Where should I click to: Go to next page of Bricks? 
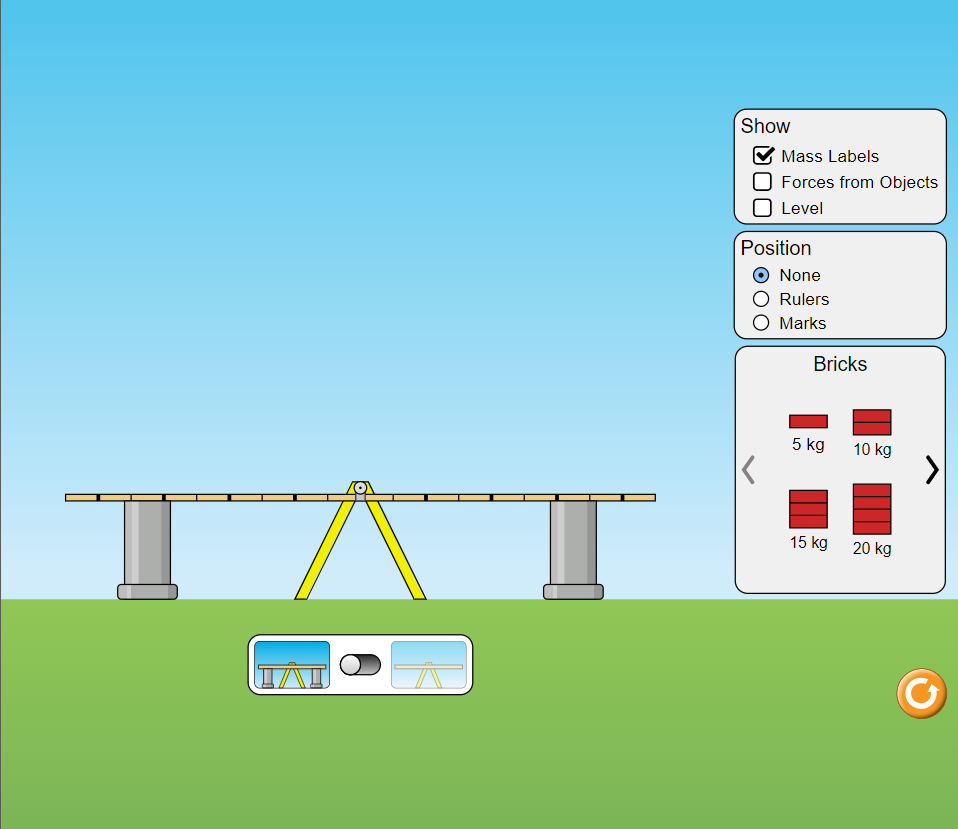point(931,469)
